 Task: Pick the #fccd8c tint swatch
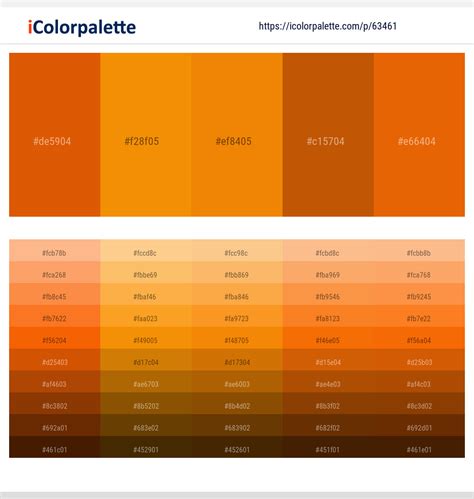(146, 251)
